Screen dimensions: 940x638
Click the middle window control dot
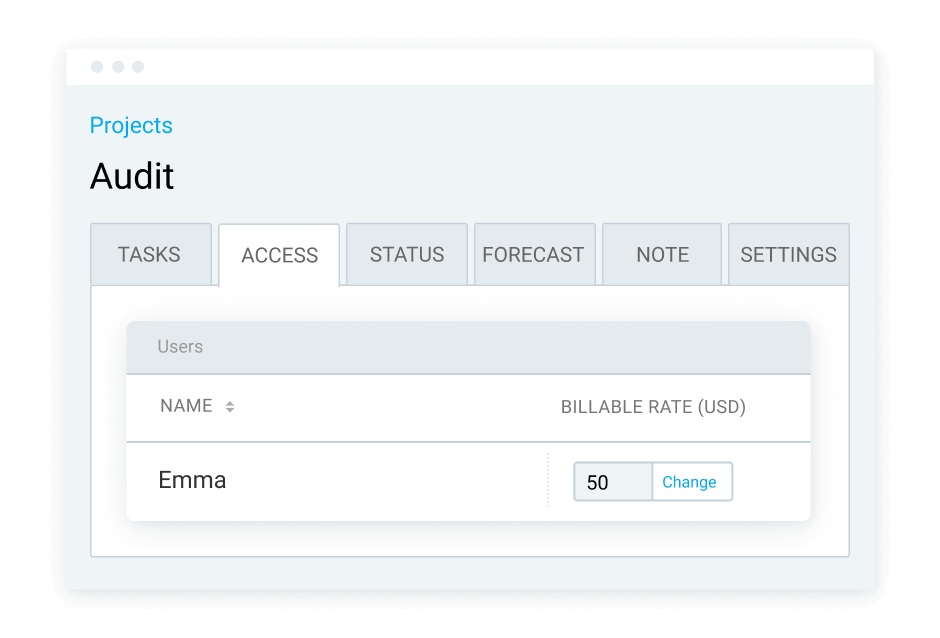118,67
